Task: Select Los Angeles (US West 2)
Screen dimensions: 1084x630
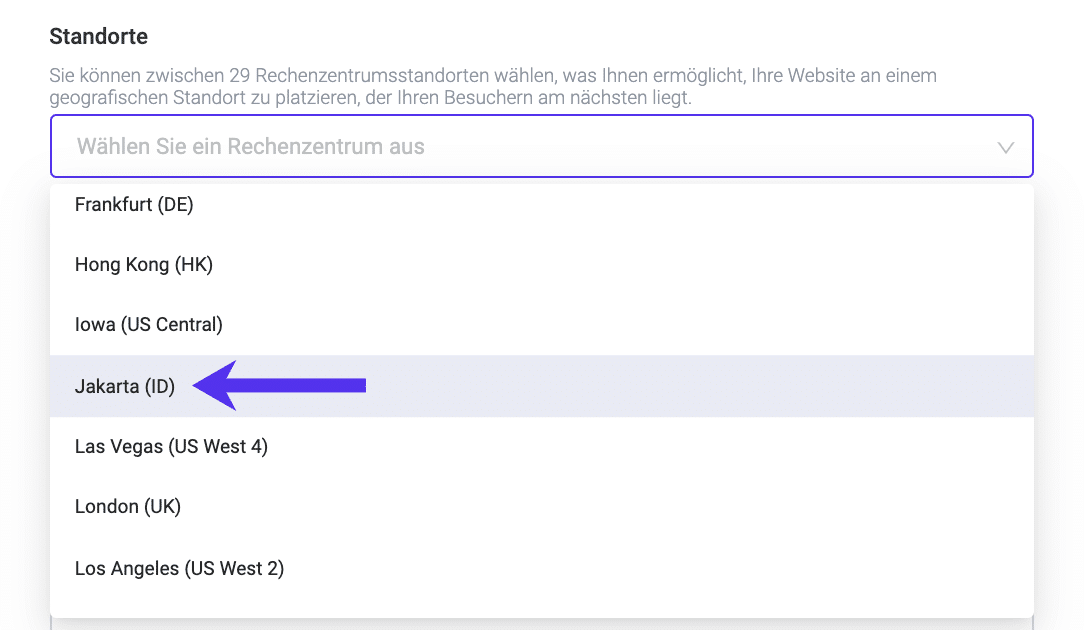Action: [x=178, y=567]
